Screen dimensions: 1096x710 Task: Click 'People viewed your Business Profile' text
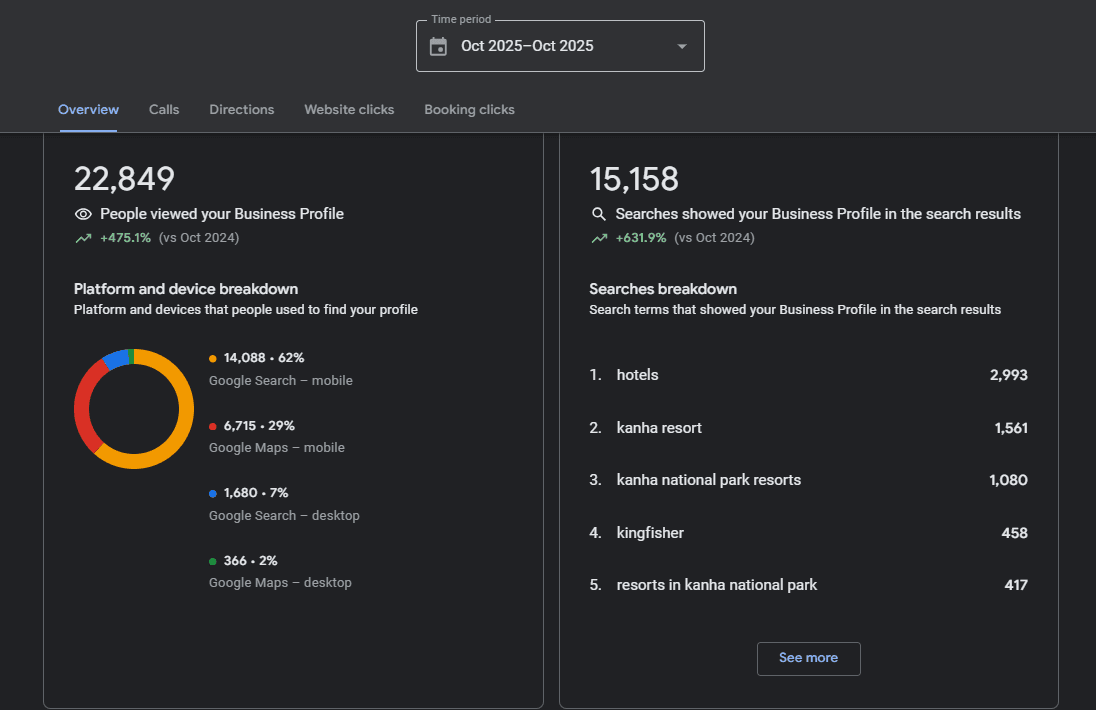pyautogui.click(x=222, y=214)
